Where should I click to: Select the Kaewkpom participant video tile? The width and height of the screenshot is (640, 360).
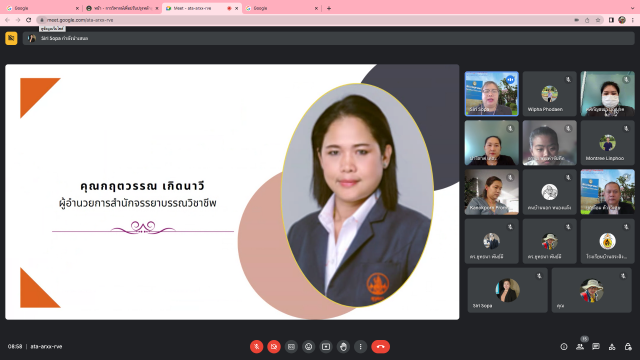491,192
